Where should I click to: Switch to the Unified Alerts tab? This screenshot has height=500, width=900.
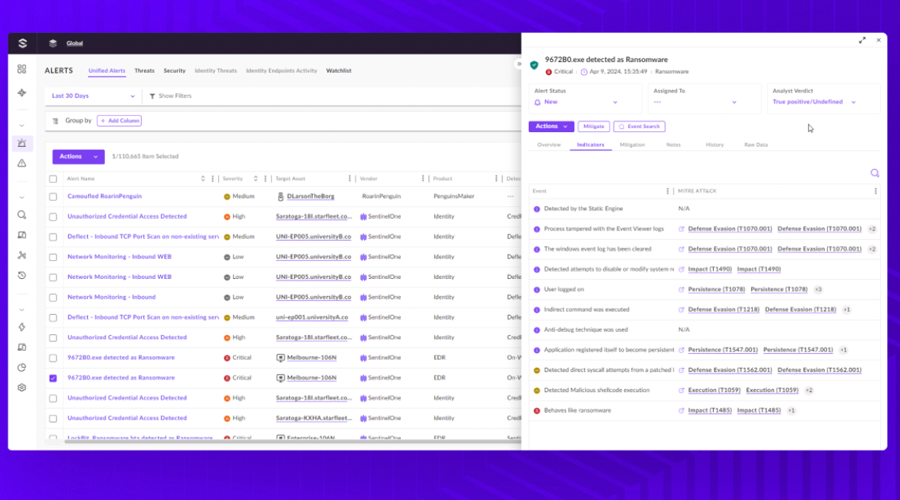coord(107,71)
